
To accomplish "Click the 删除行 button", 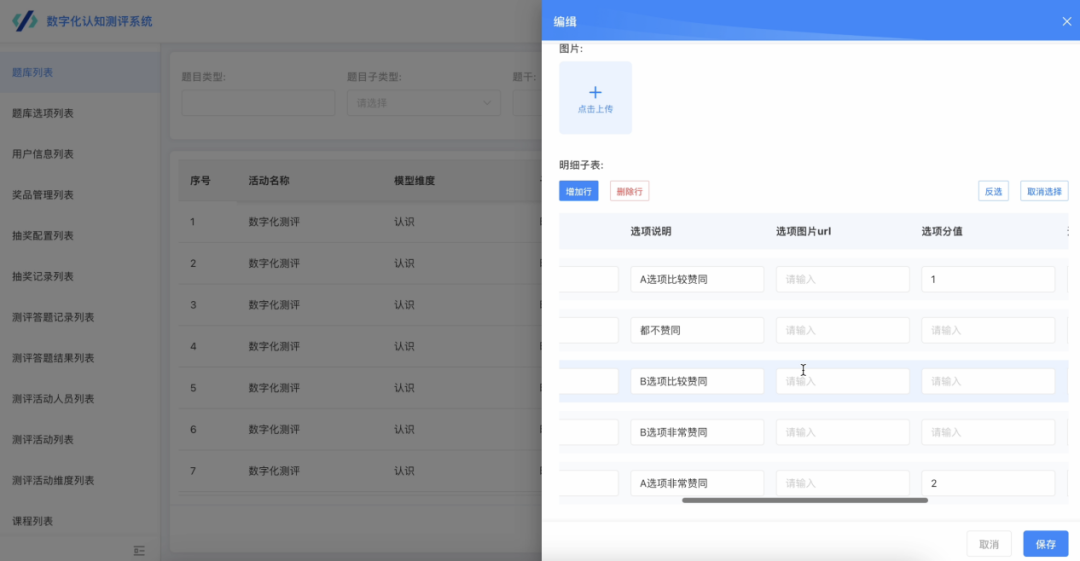I will (630, 191).
